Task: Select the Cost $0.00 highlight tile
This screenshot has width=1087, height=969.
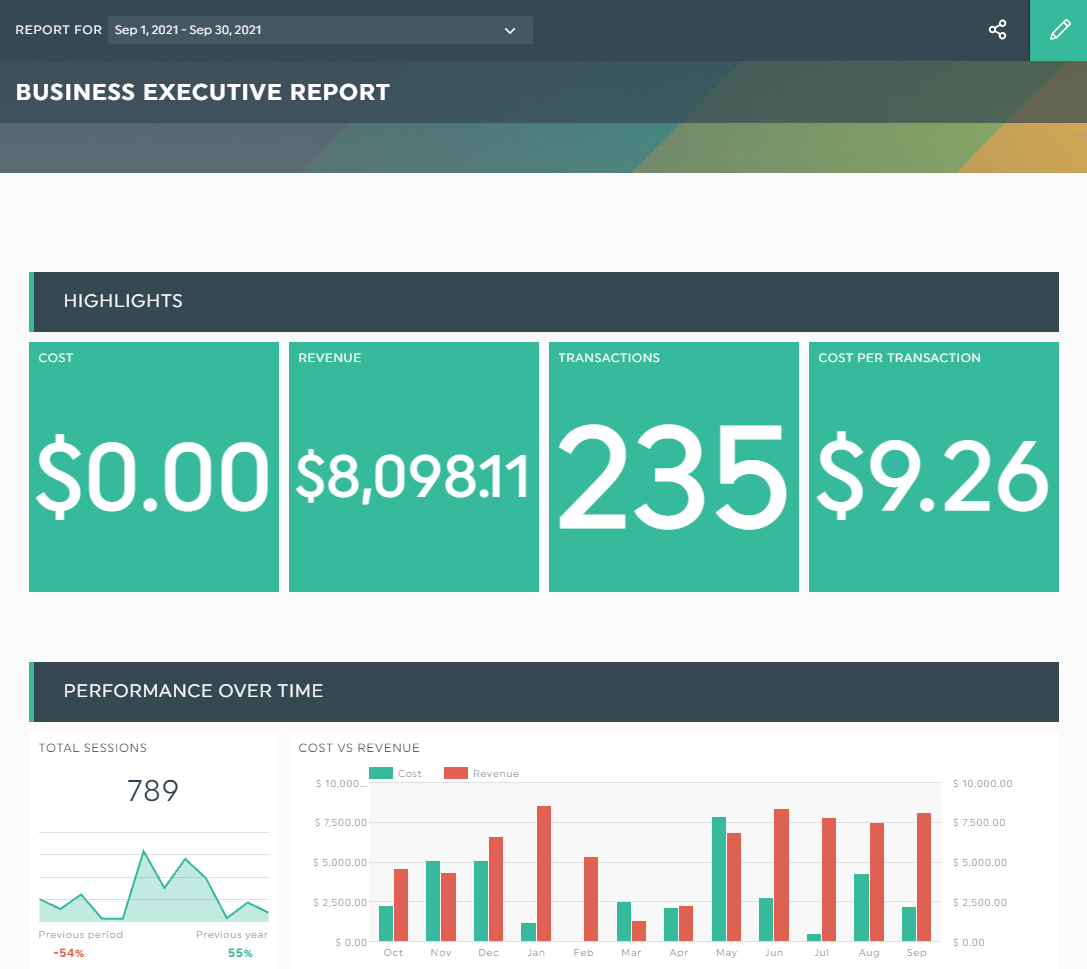Action: click(x=154, y=467)
